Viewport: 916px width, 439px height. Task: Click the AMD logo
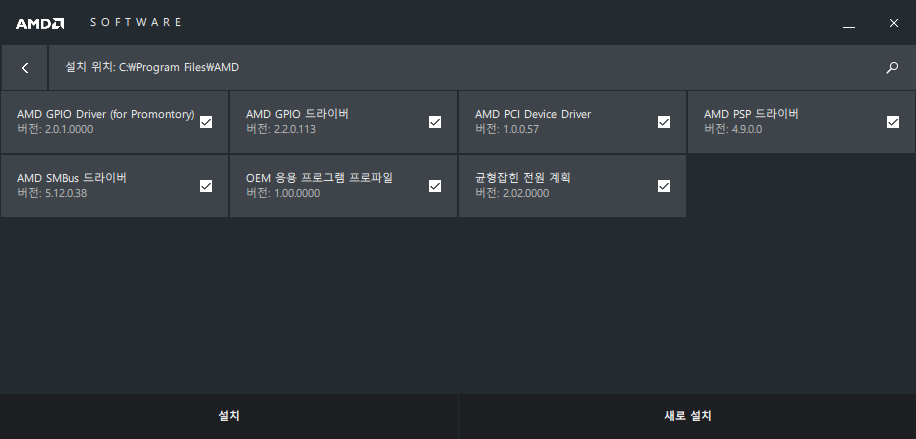40,23
